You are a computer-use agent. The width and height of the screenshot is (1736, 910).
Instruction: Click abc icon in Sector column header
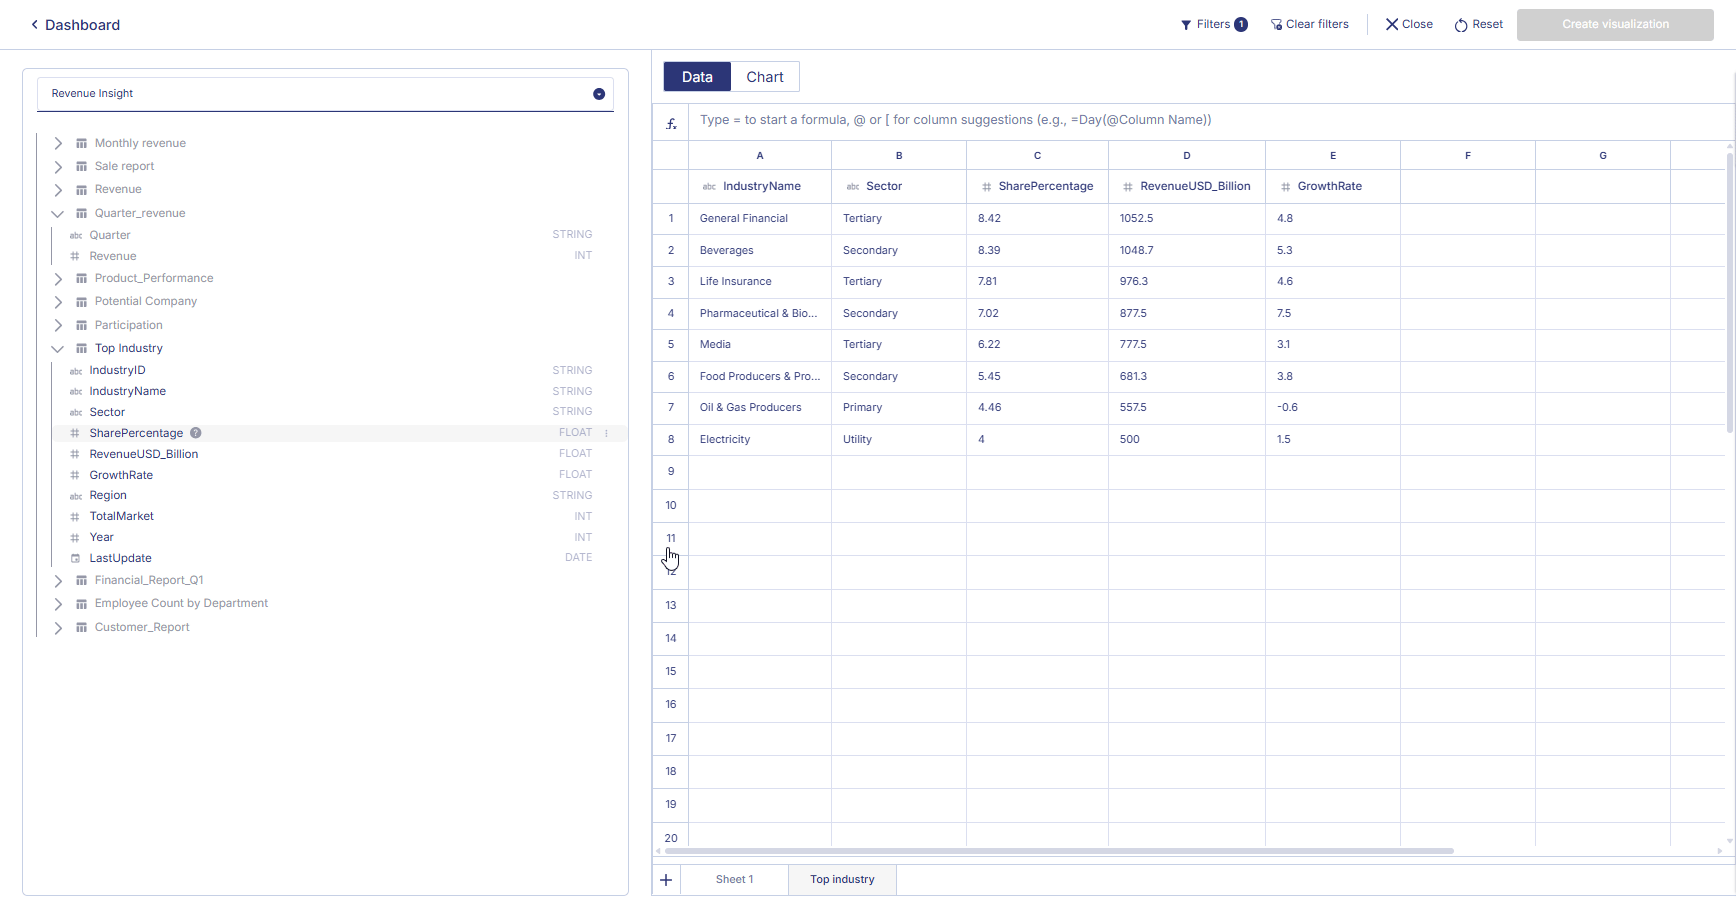coord(853,187)
